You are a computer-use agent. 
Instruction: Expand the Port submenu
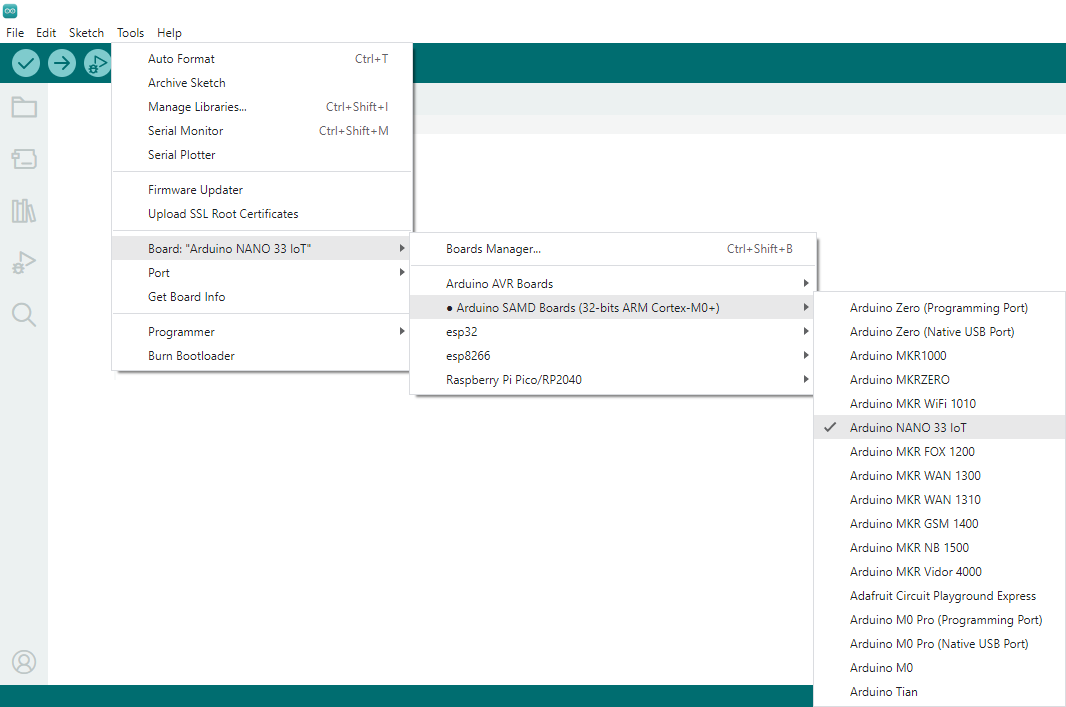(x=261, y=273)
